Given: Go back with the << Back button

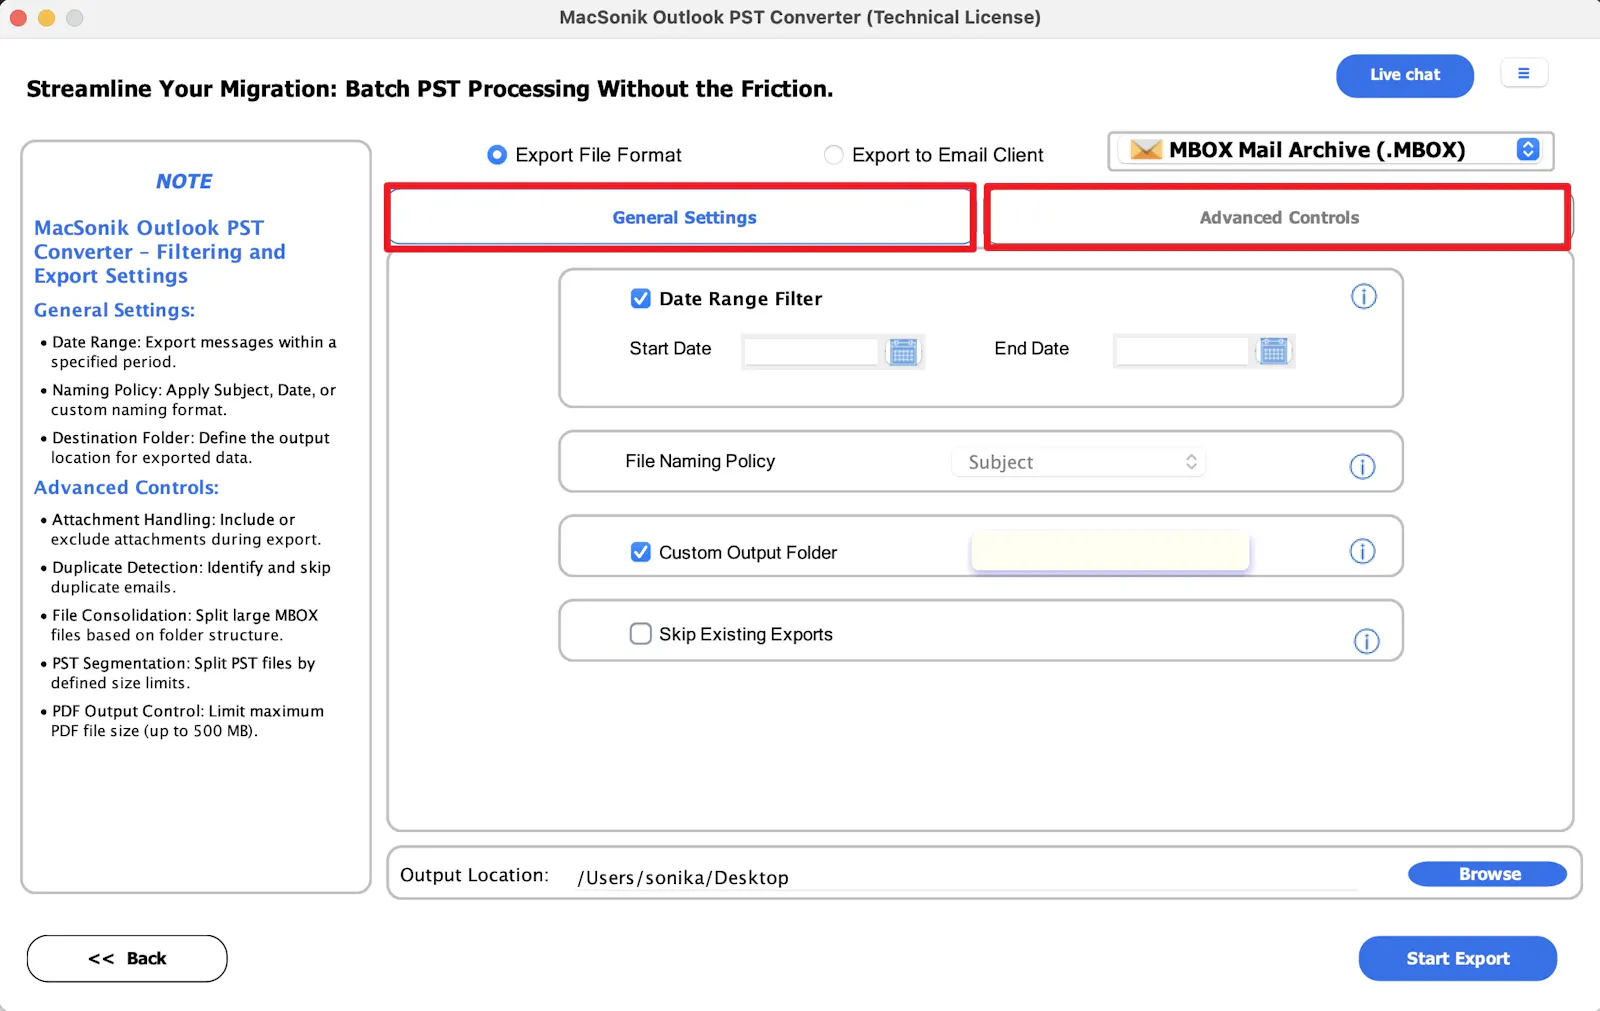Looking at the screenshot, I should pos(127,958).
